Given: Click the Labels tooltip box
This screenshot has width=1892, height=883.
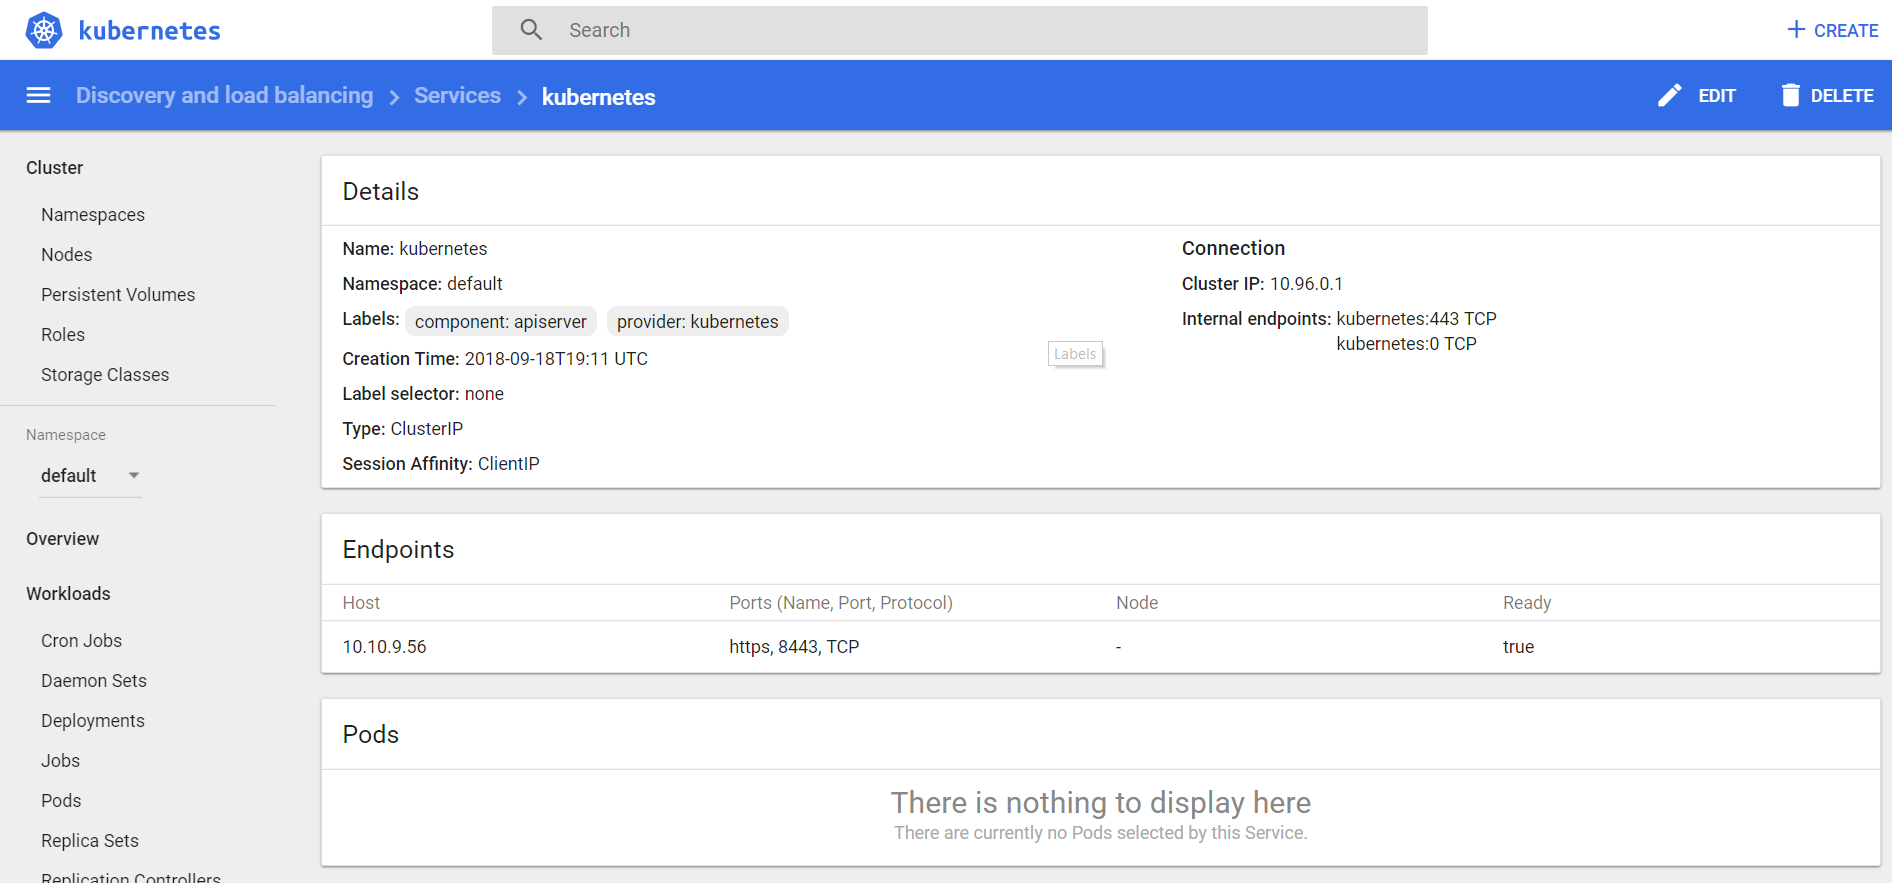Looking at the screenshot, I should pos(1075,354).
